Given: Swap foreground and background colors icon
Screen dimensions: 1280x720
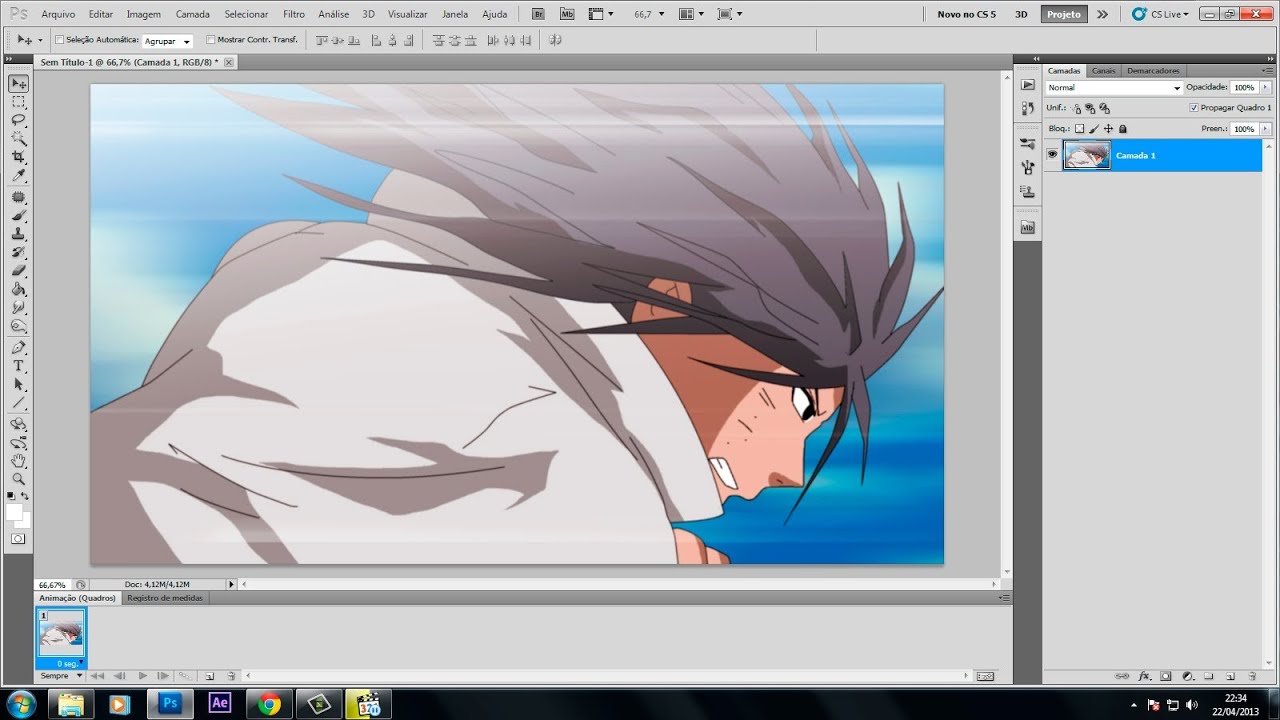Looking at the screenshot, I should point(25,496).
